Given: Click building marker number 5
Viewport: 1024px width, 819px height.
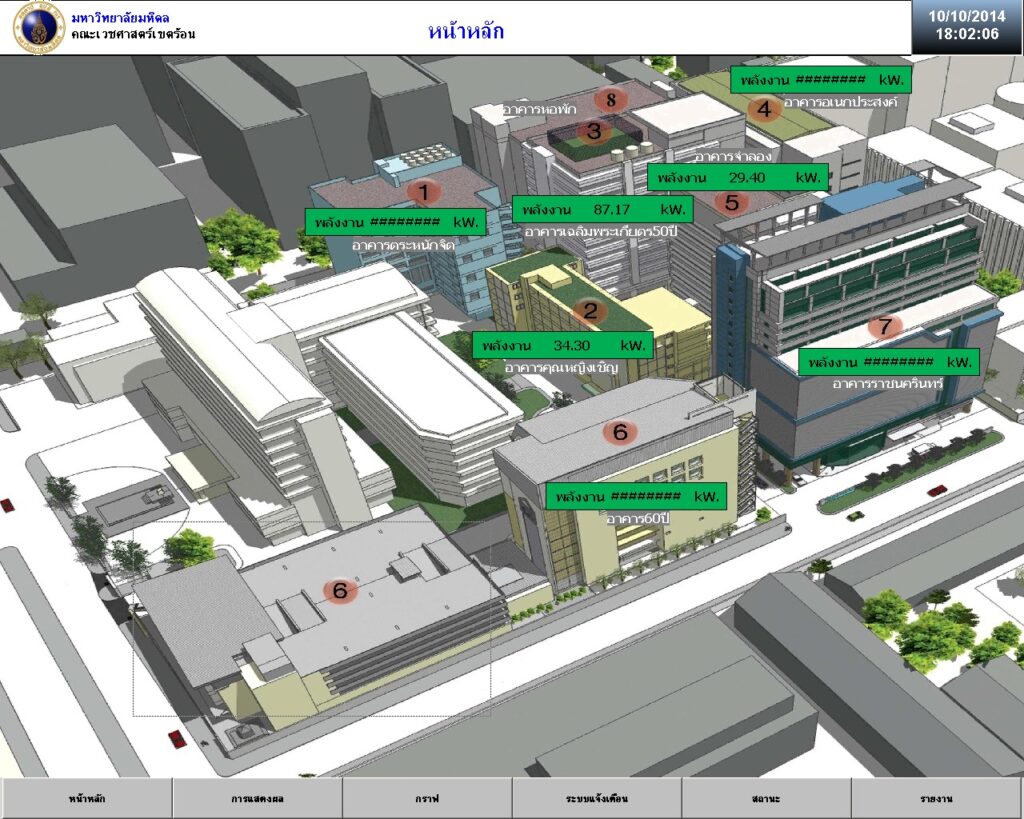Looking at the screenshot, I should (x=731, y=202).
